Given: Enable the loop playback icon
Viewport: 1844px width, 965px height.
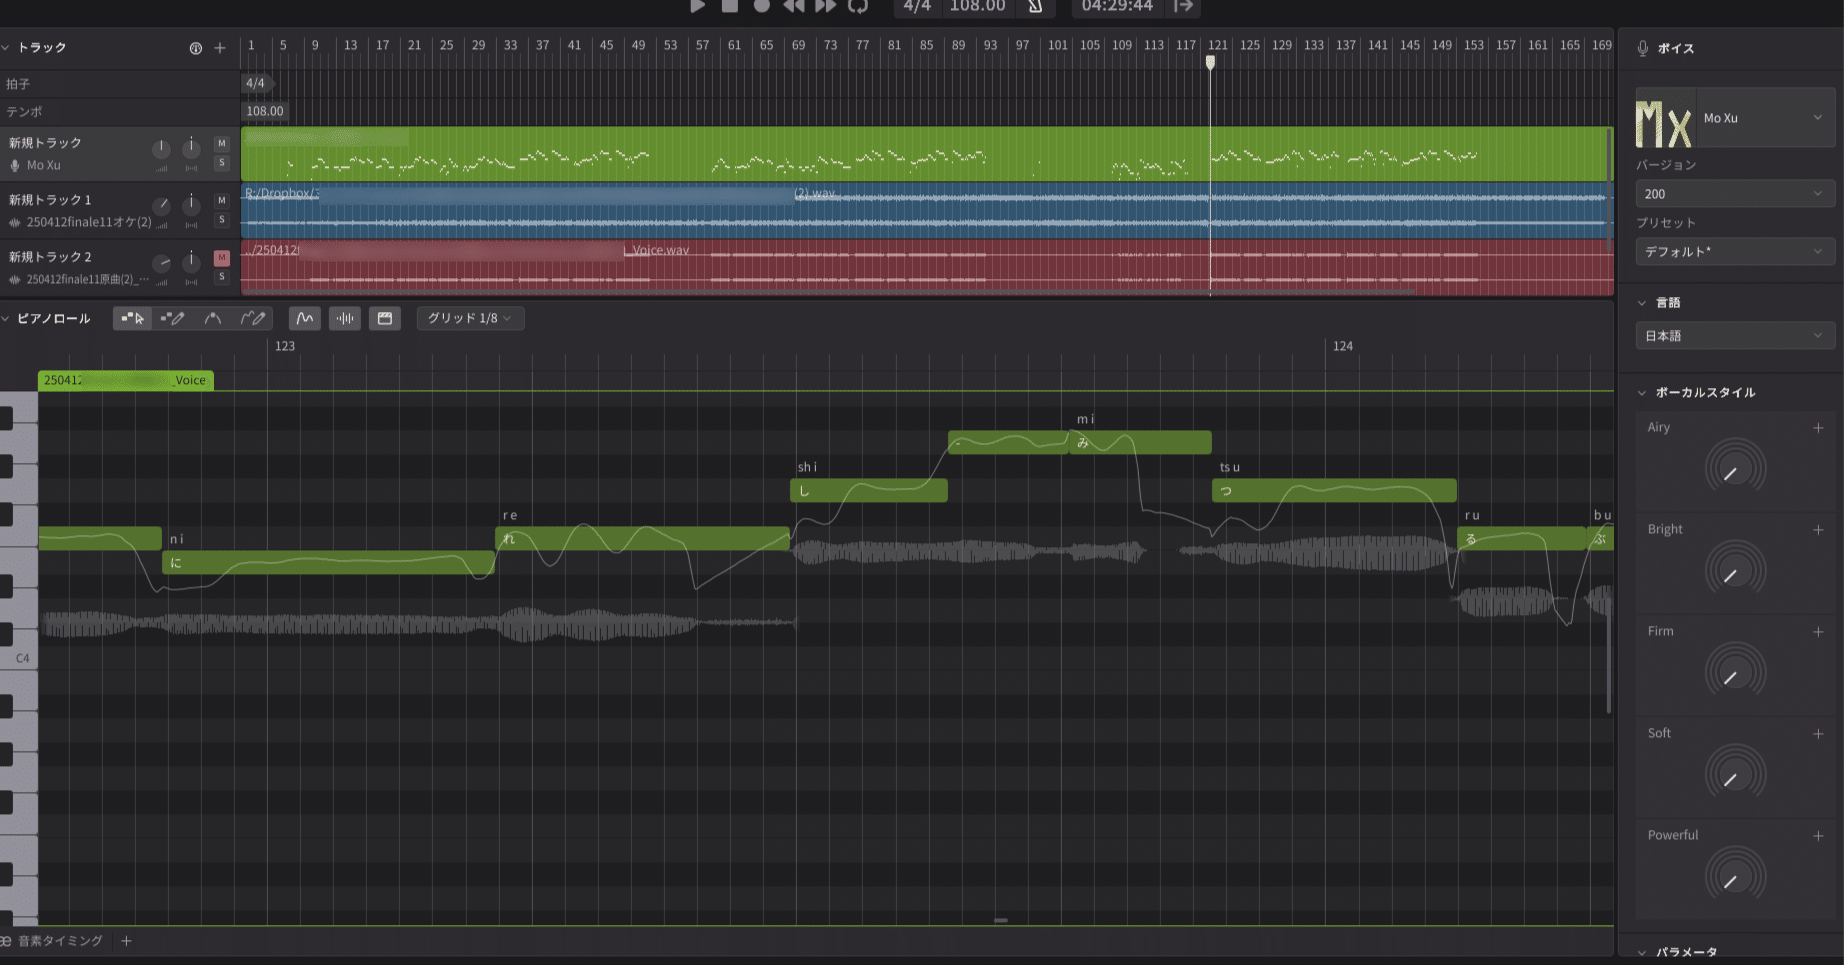Looking at the screenshot, I should (x=858, y=7).
